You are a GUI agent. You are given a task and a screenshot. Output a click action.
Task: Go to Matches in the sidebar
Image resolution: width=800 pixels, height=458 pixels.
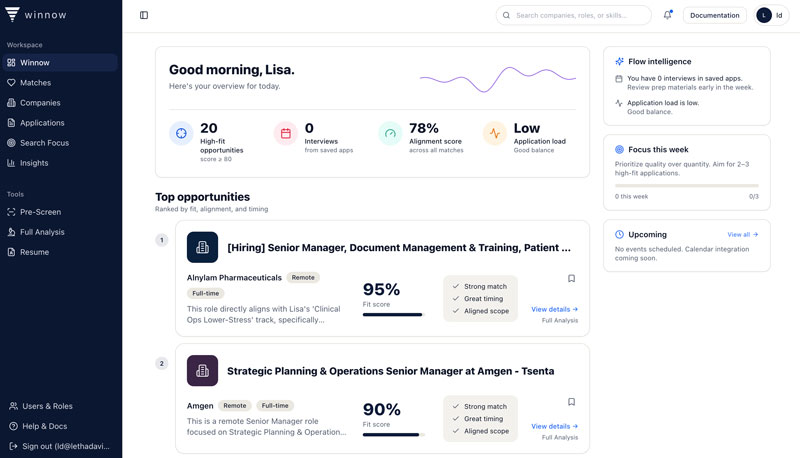point(60,83)
